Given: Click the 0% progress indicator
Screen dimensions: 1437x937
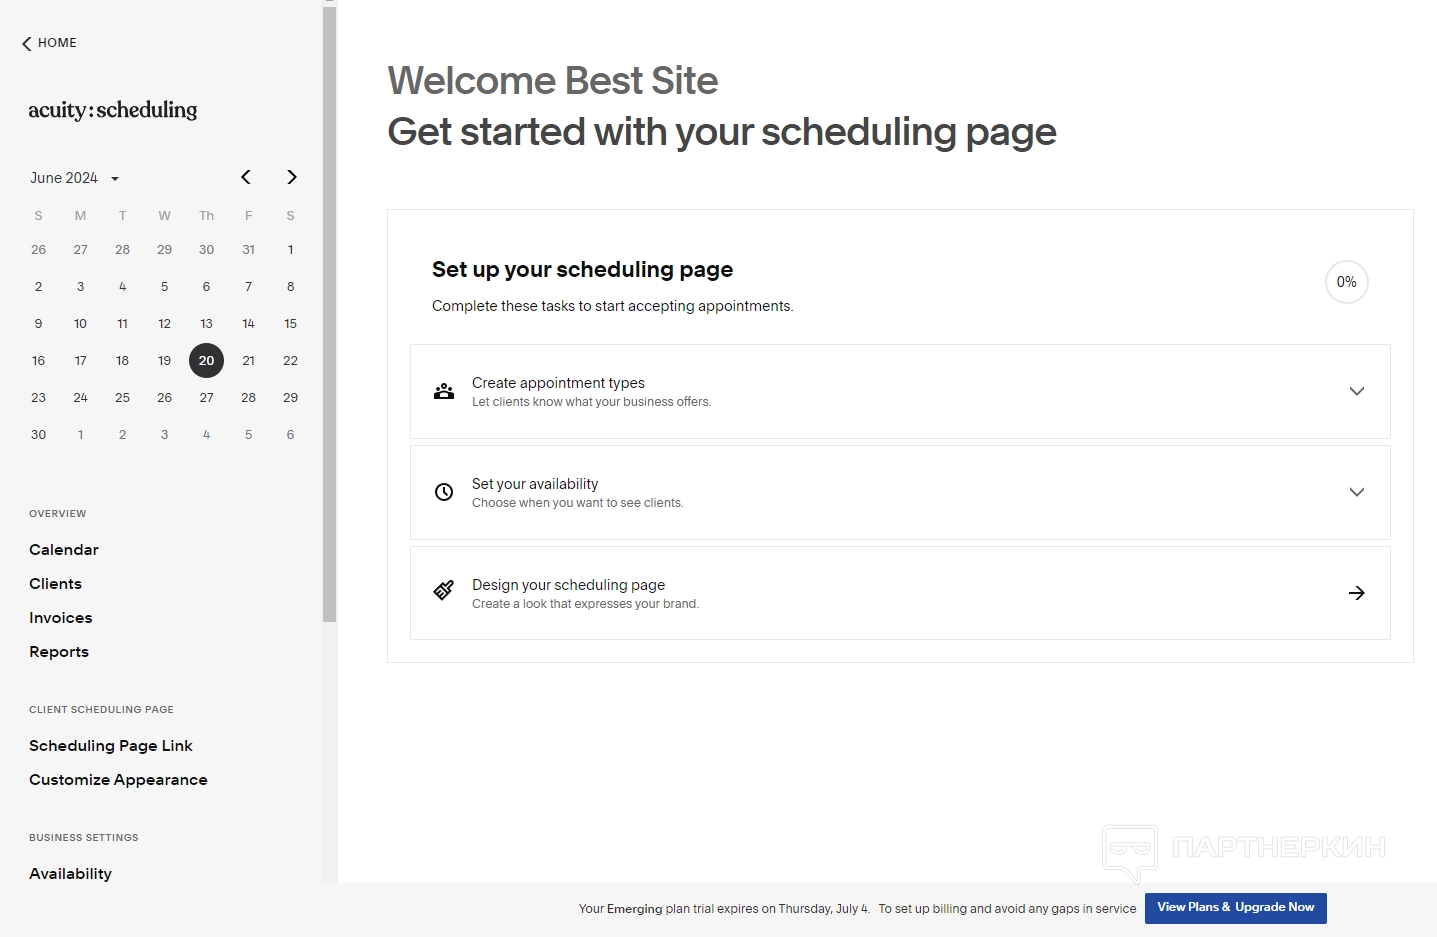Looking at the screenshot, I should point(1346,282).
